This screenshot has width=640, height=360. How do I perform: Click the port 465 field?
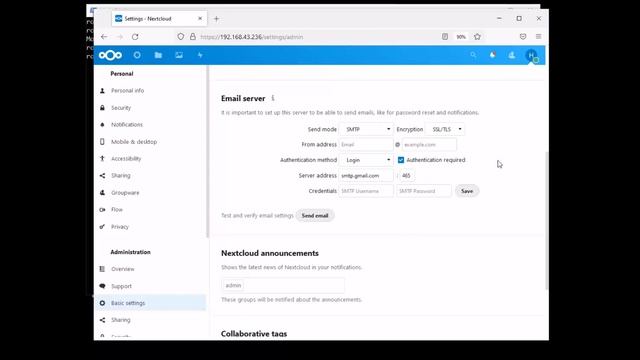(407, 176)
